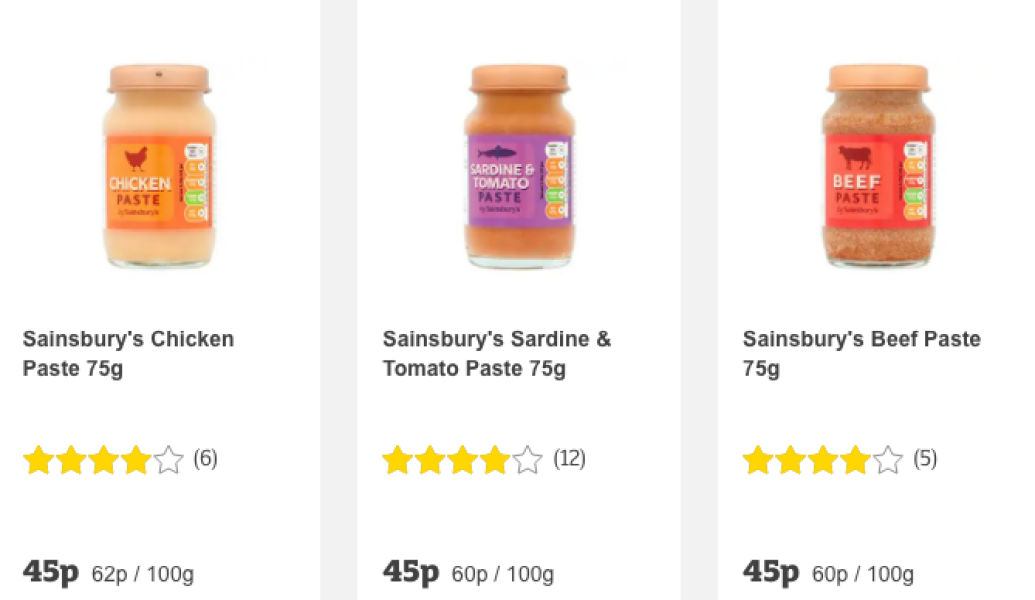Click the third star under Chicken Paste

coord(103,460)
